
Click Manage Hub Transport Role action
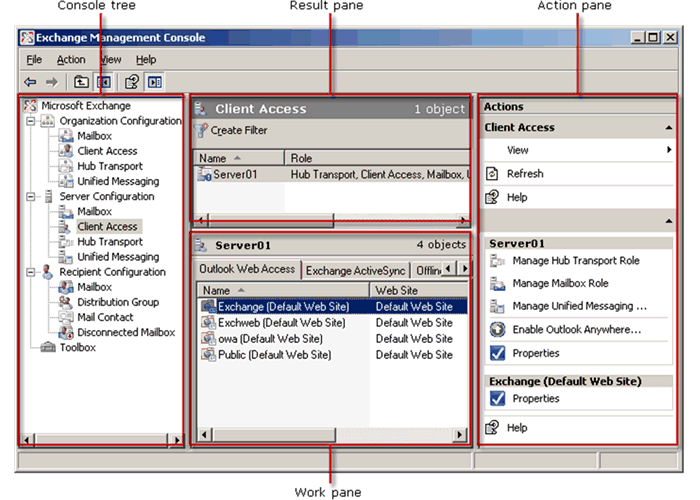click(x=576, y=261)
